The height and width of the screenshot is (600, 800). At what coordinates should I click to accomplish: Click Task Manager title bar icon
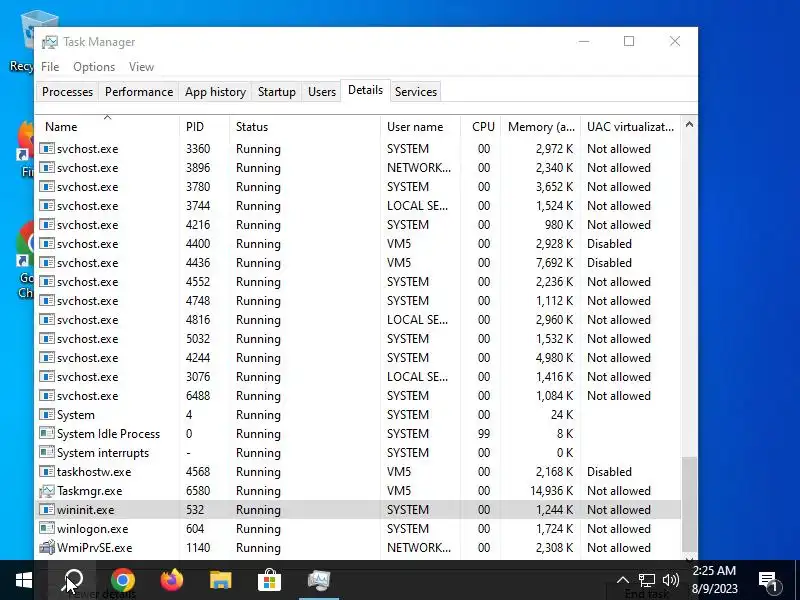click(x=49, y=42)
